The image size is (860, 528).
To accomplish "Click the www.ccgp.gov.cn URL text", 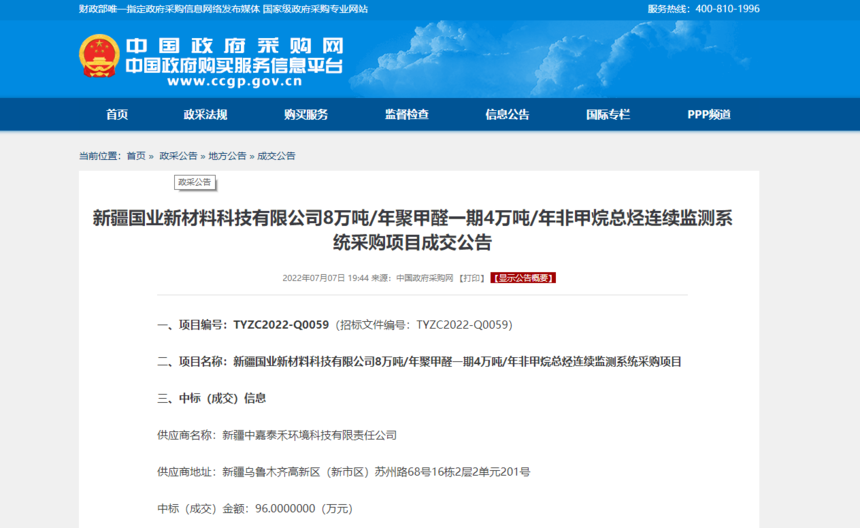I will pos(235,82).
